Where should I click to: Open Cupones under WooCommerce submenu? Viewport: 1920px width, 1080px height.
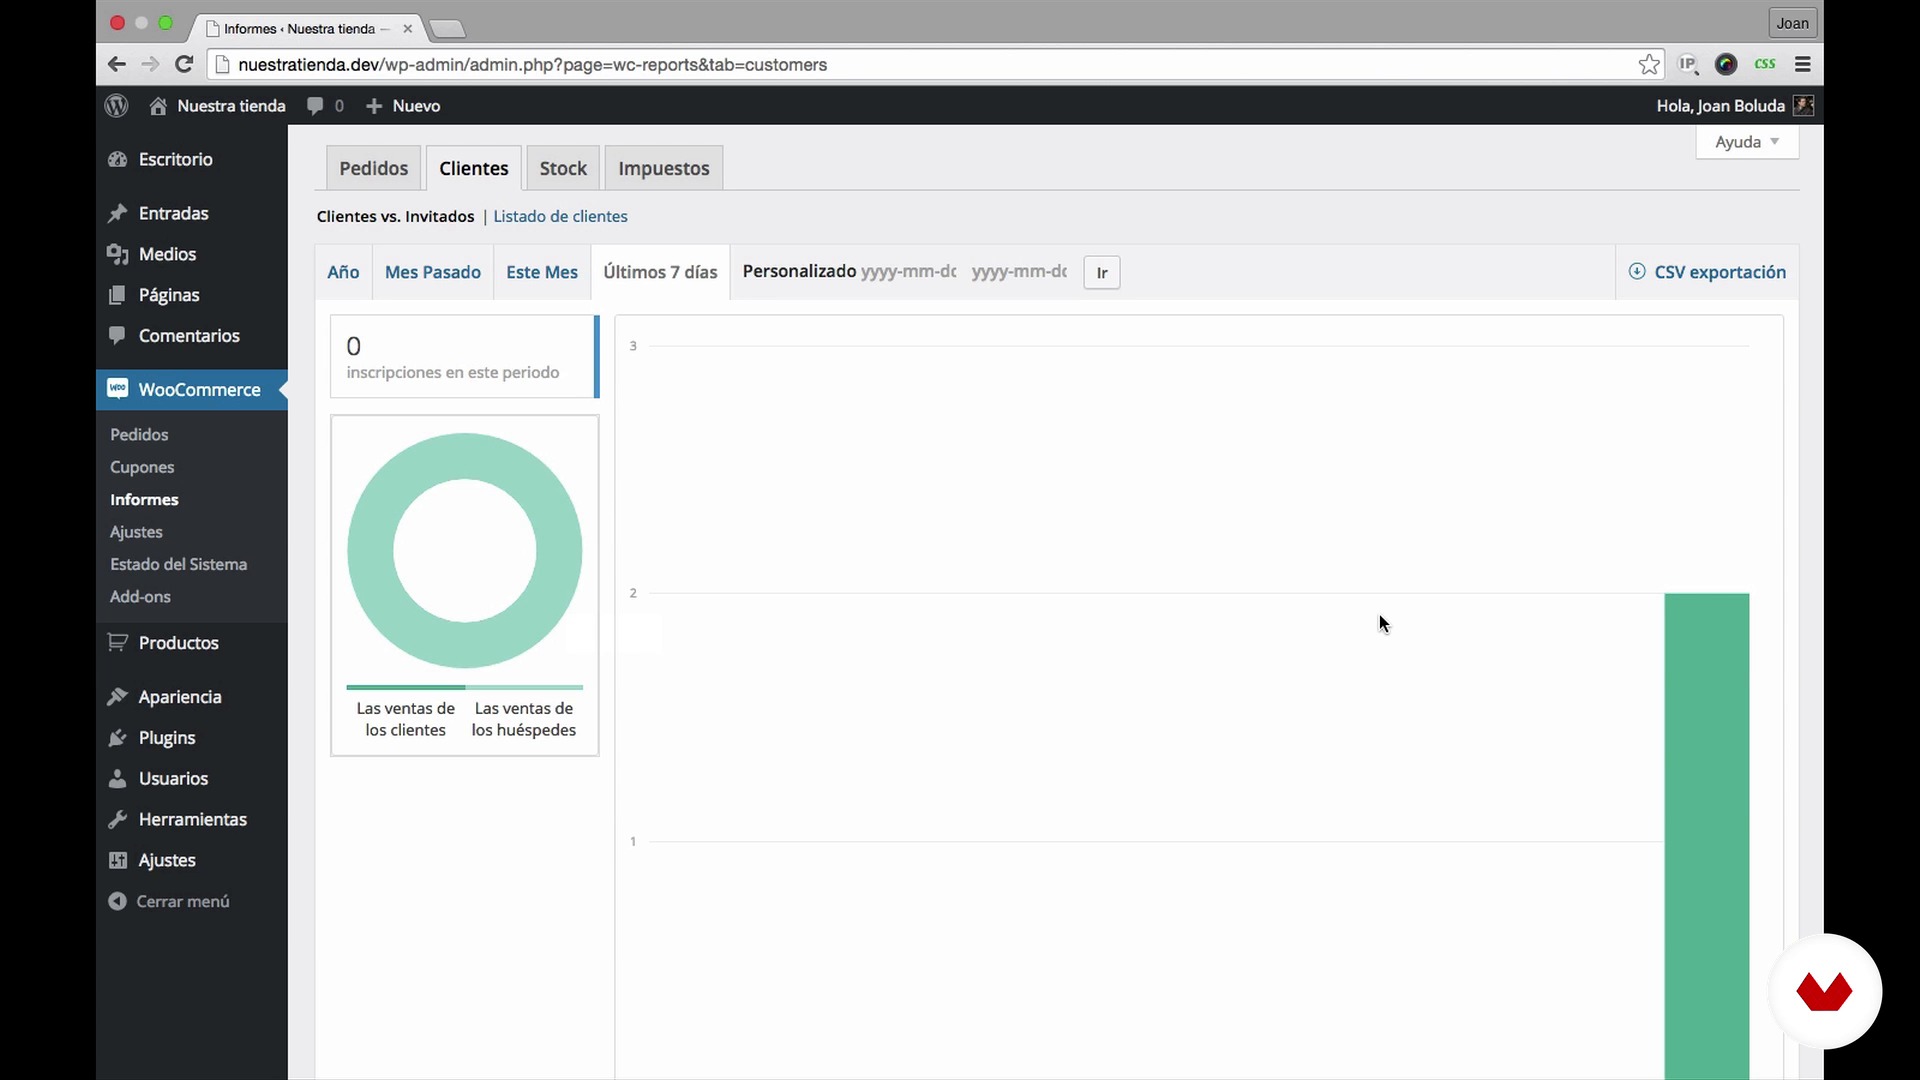tap(142, 467)
